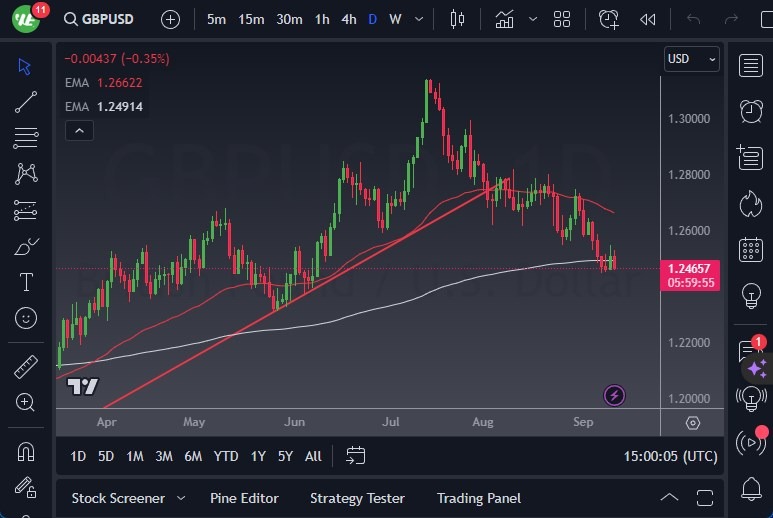Toggle the magnet snap mode
This screenshot has height=518, width=773.
26,452
